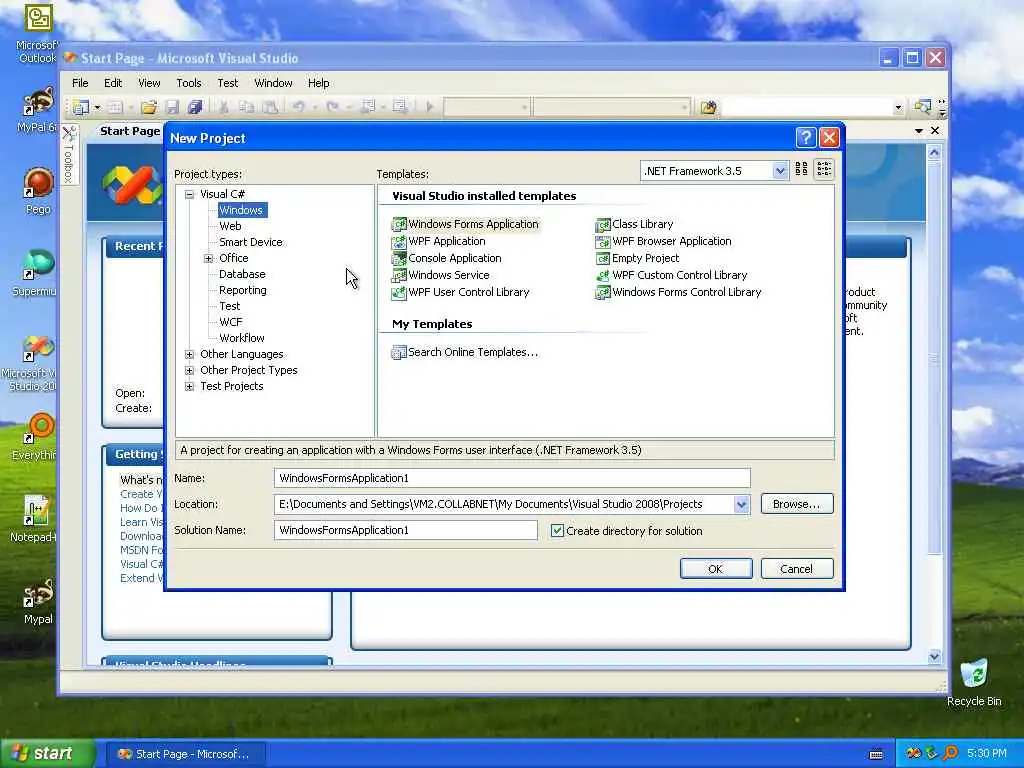Select the Start Page taskbar button
The image size is (1024, 768).
(x=187, y=754)
